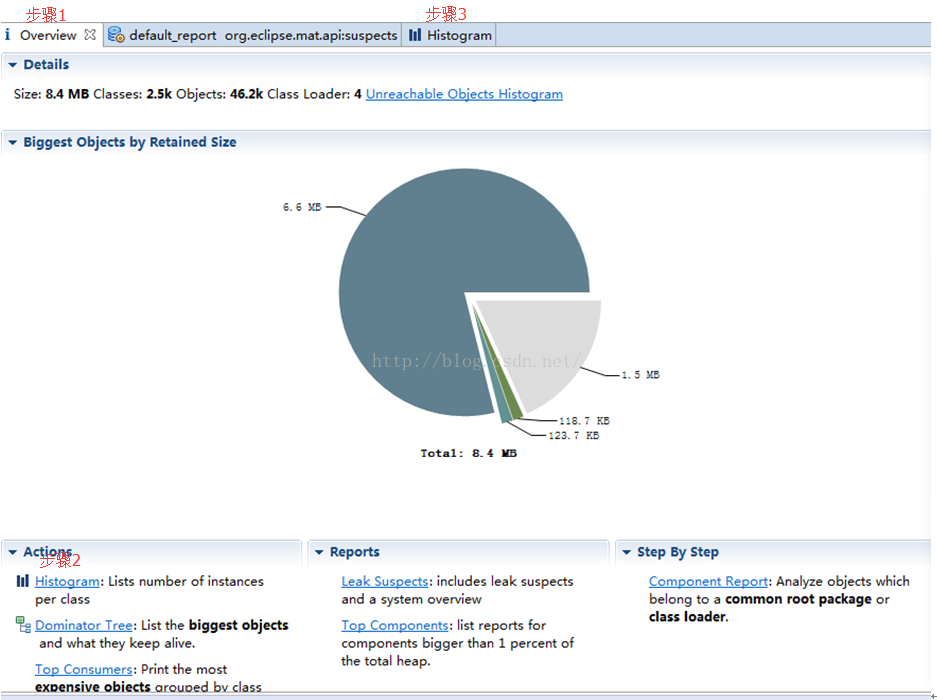Open the Top Consumers link

point(84,669)
